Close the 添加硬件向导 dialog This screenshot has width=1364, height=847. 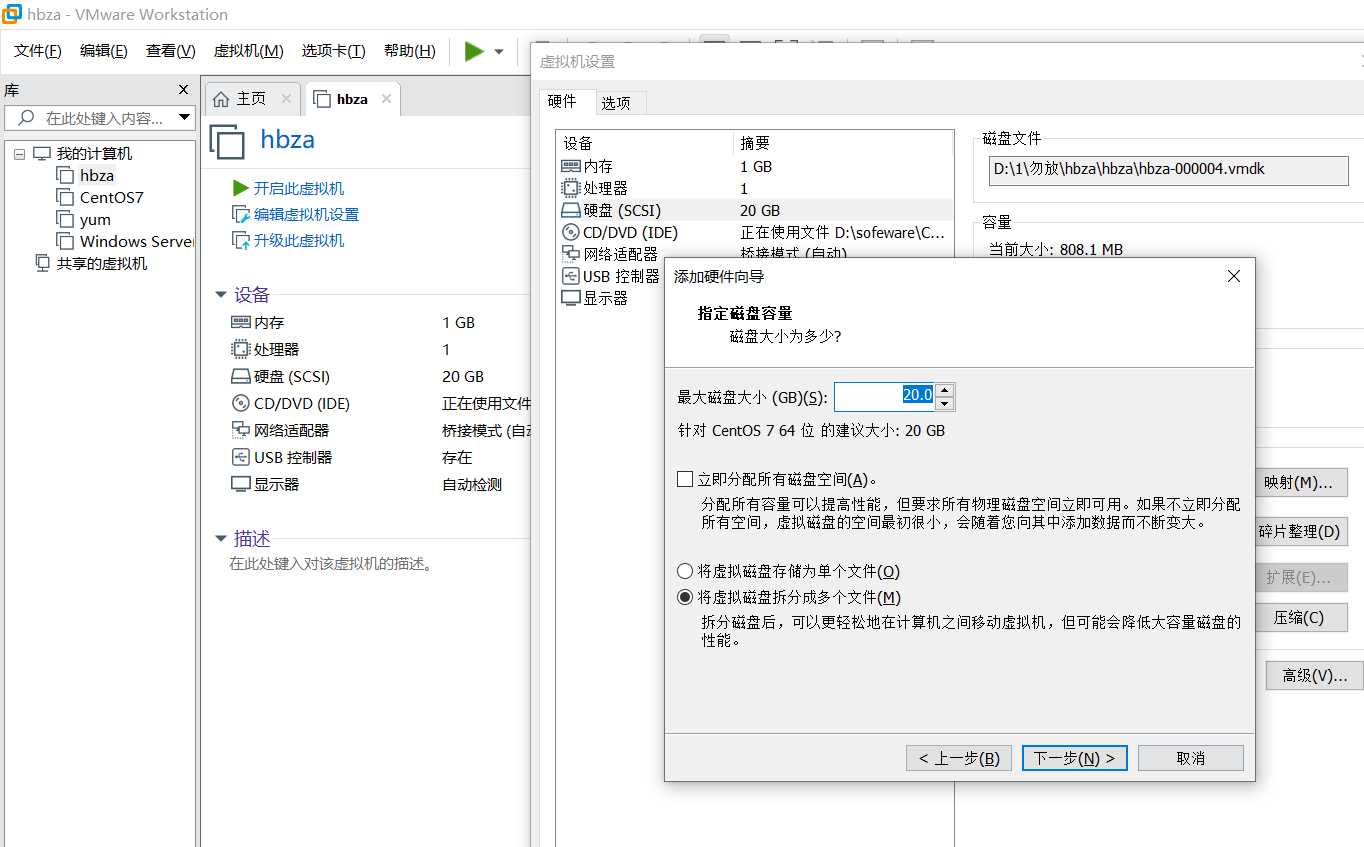[1234, 276]
